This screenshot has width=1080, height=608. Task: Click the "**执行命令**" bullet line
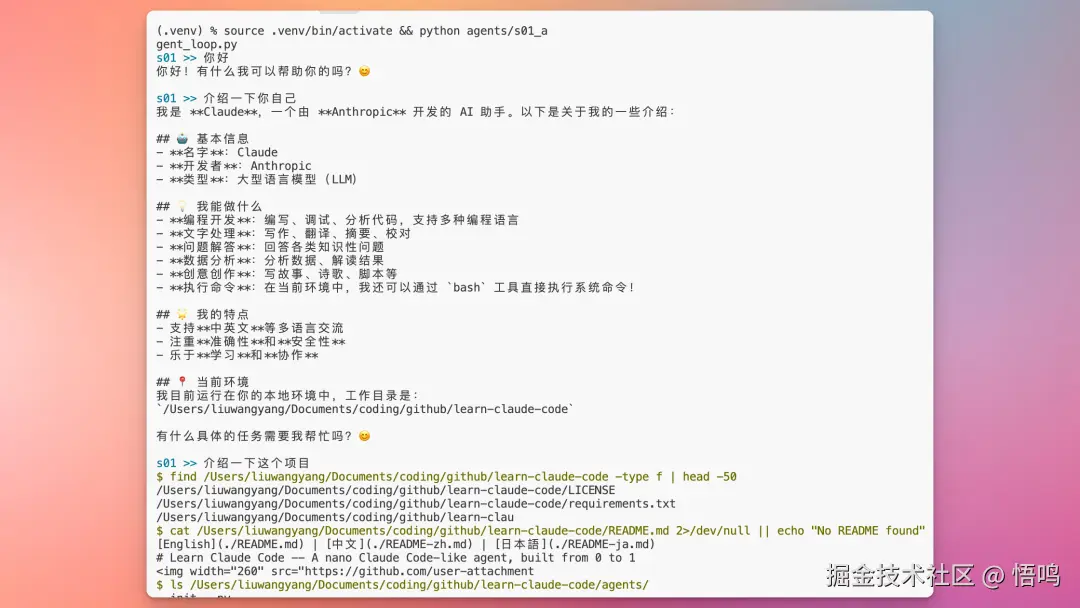point(395,288)
